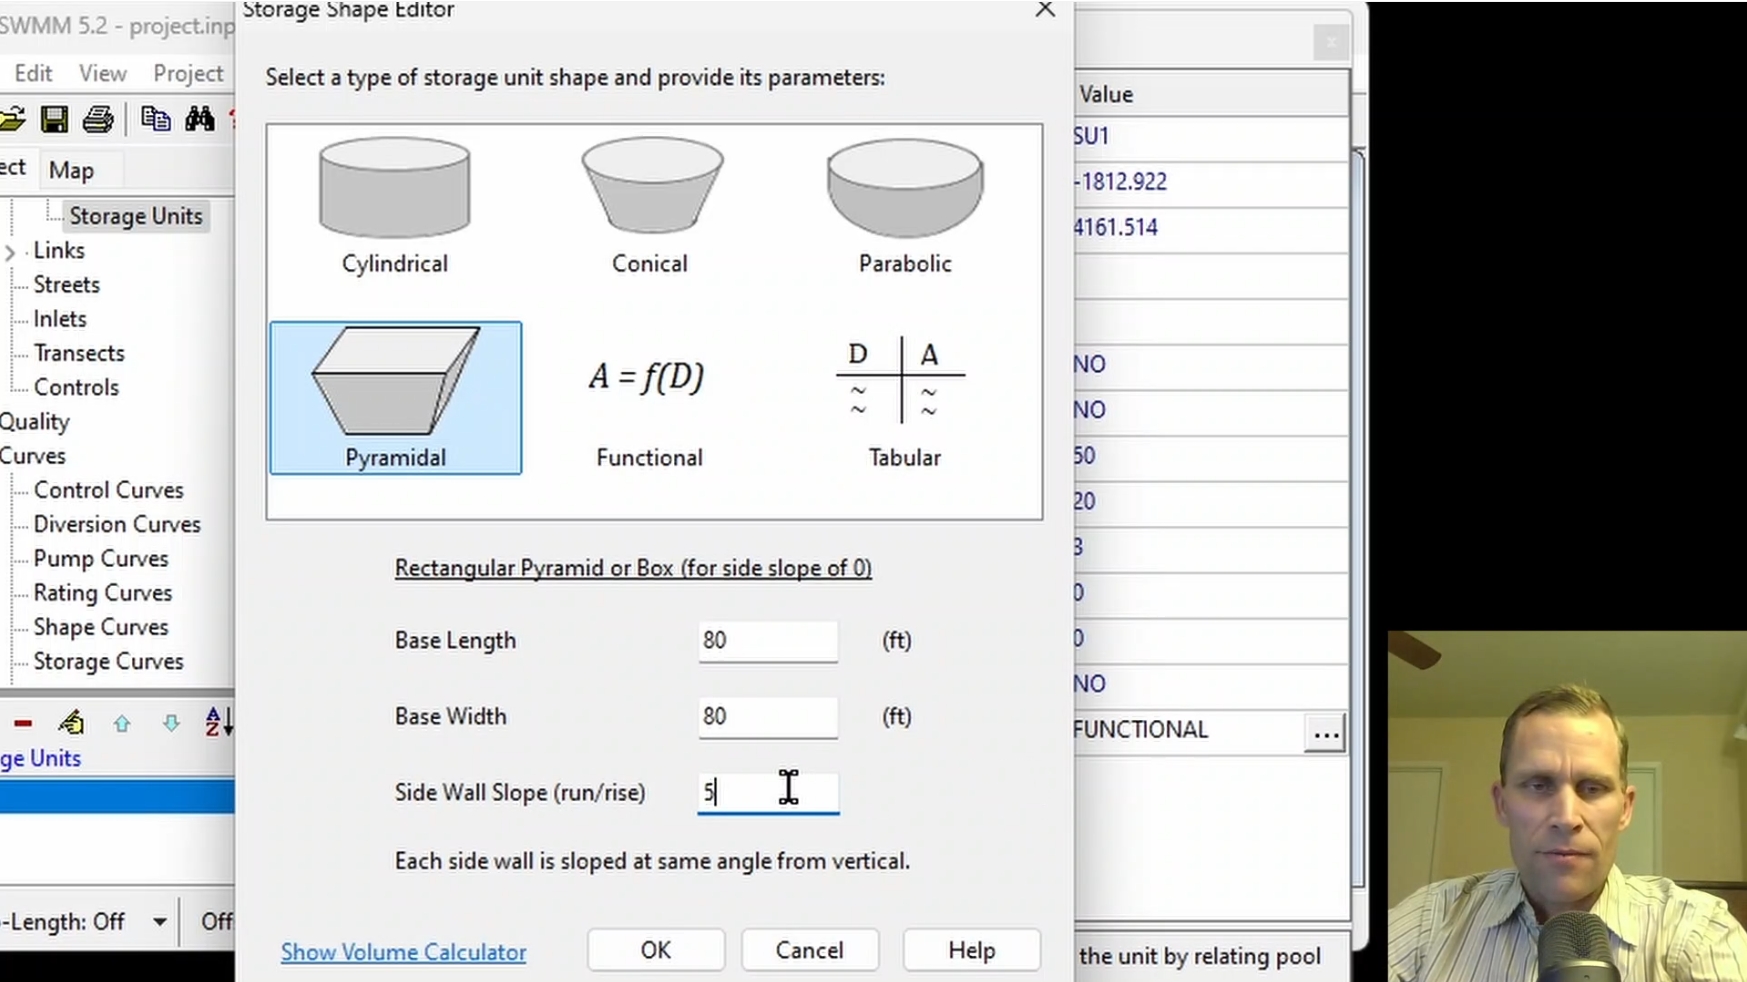Click the A-Z sort objects icon
The height and width of the screenshot is (982, 1747).
coord(218,722)
